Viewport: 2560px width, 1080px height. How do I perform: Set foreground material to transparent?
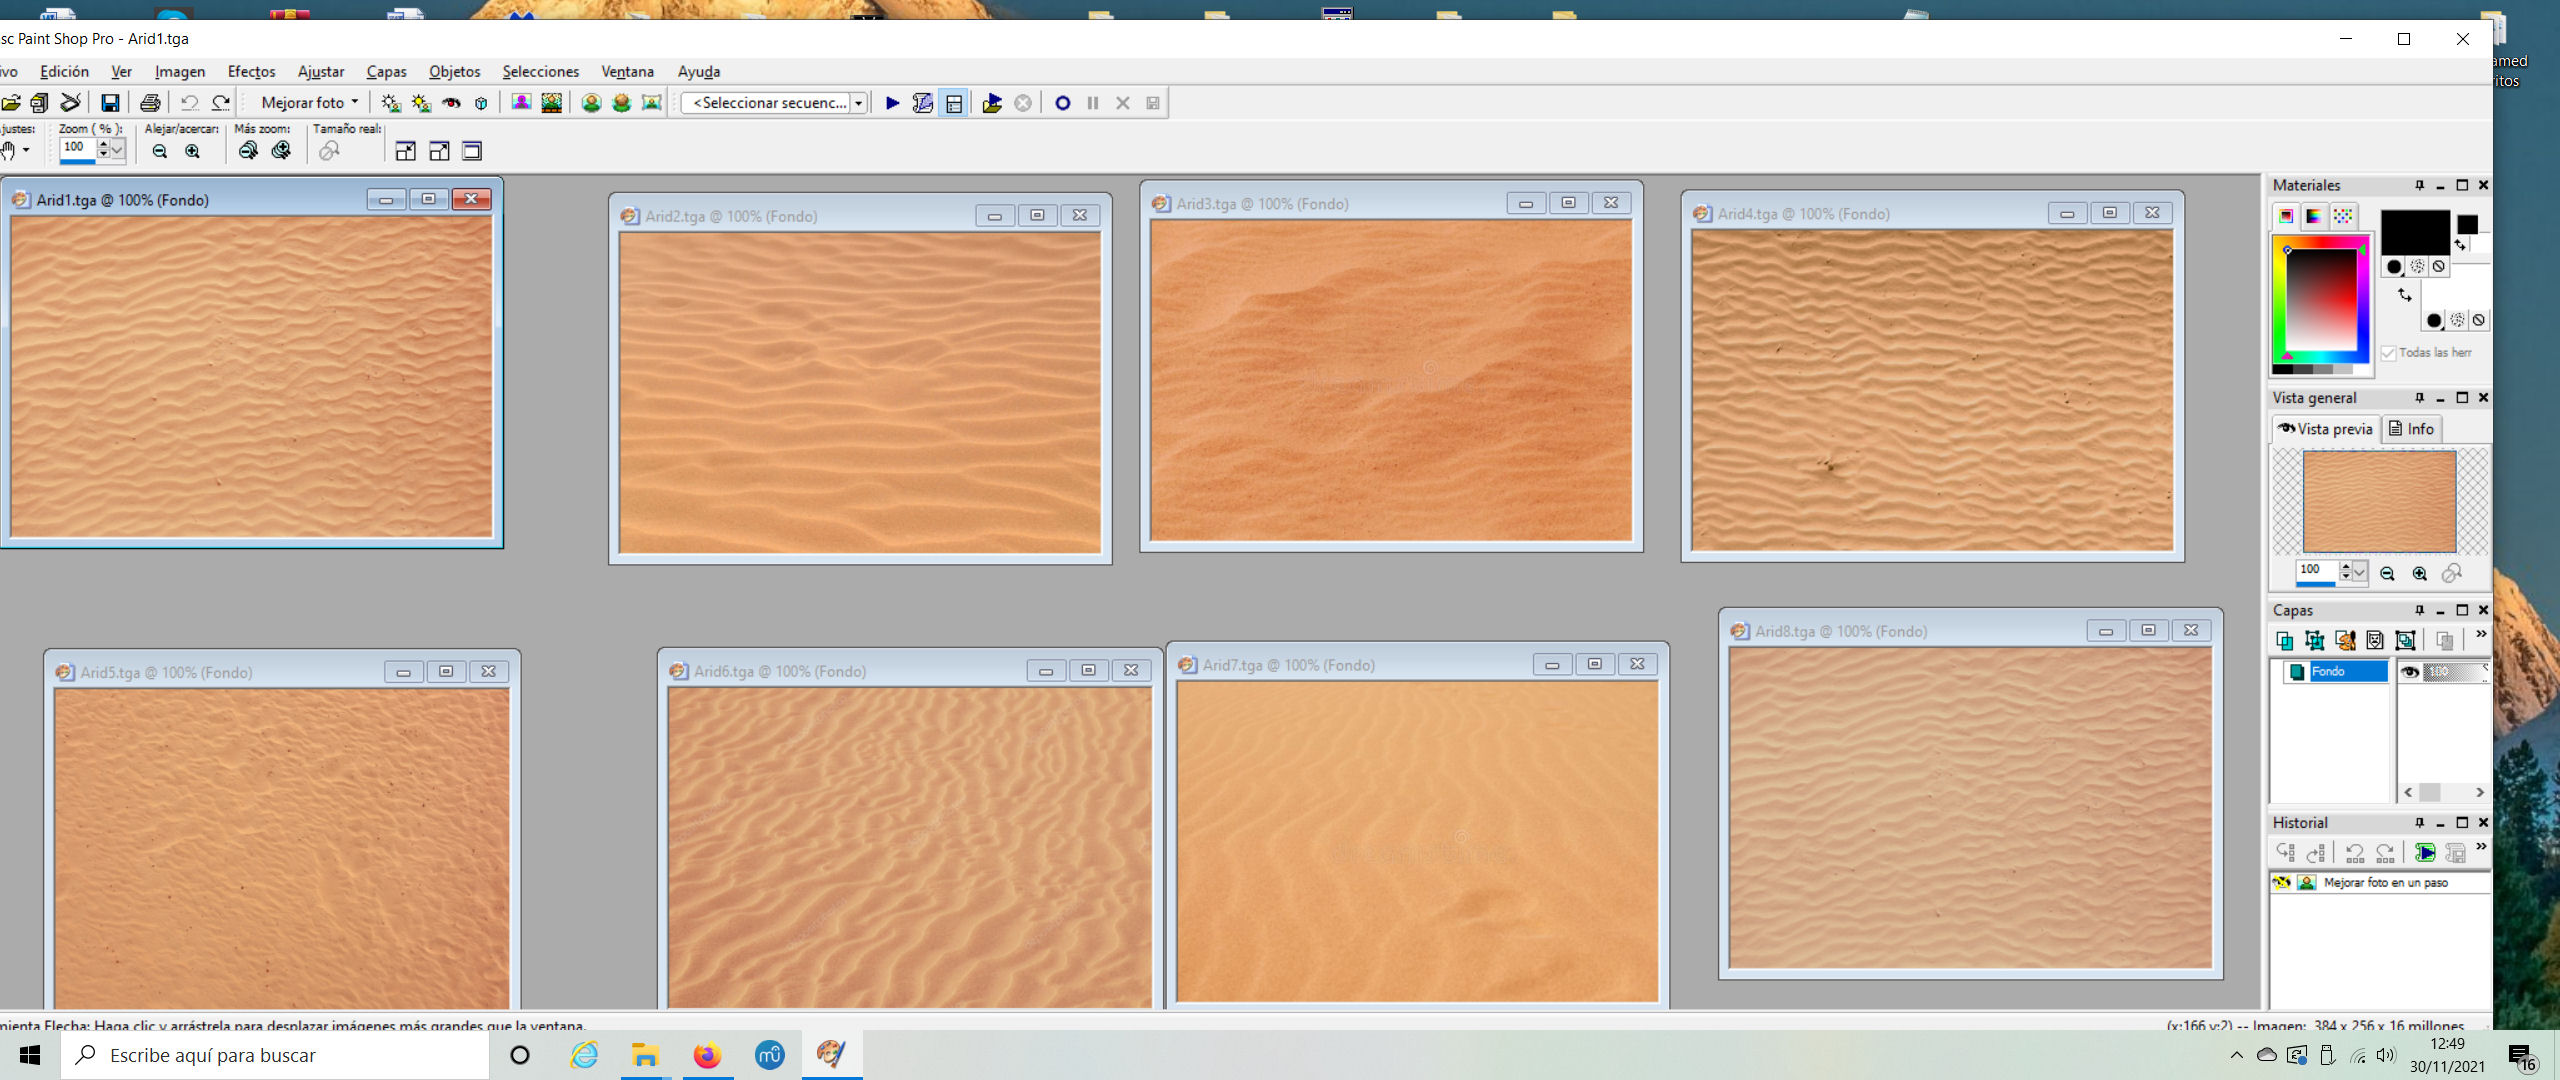point(2439,267)
